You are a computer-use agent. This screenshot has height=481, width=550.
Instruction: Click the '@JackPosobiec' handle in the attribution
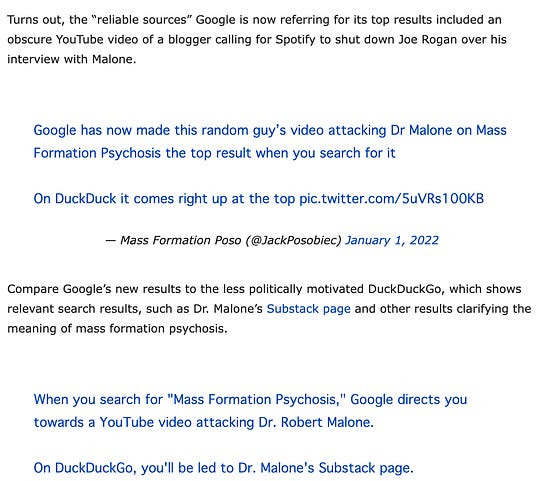point(293,240)
